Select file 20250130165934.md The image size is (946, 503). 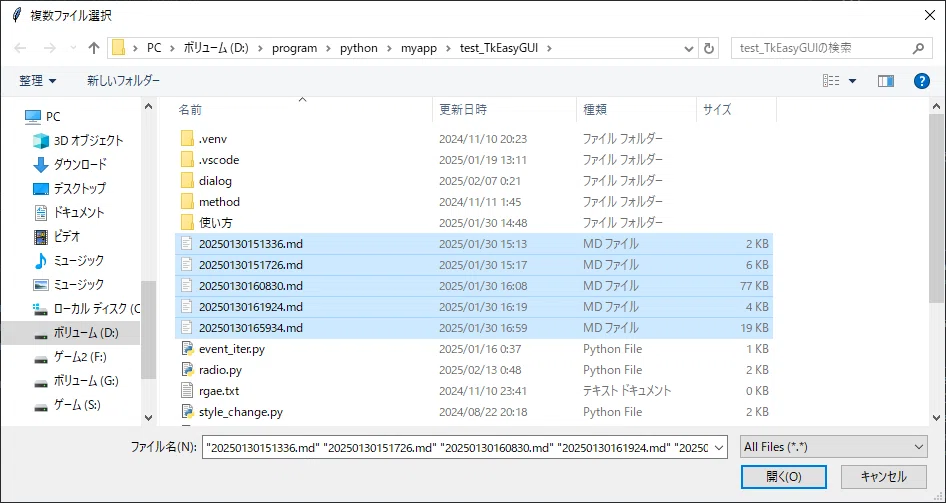click(474, 328)
